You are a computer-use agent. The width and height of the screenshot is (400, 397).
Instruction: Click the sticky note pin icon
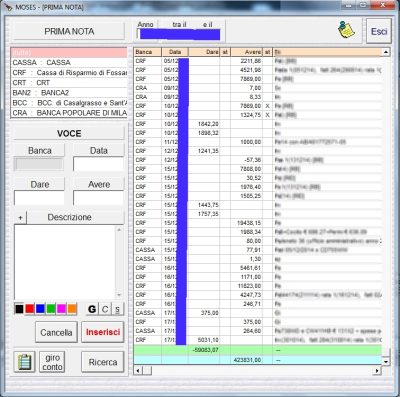[x=346, y=30]
